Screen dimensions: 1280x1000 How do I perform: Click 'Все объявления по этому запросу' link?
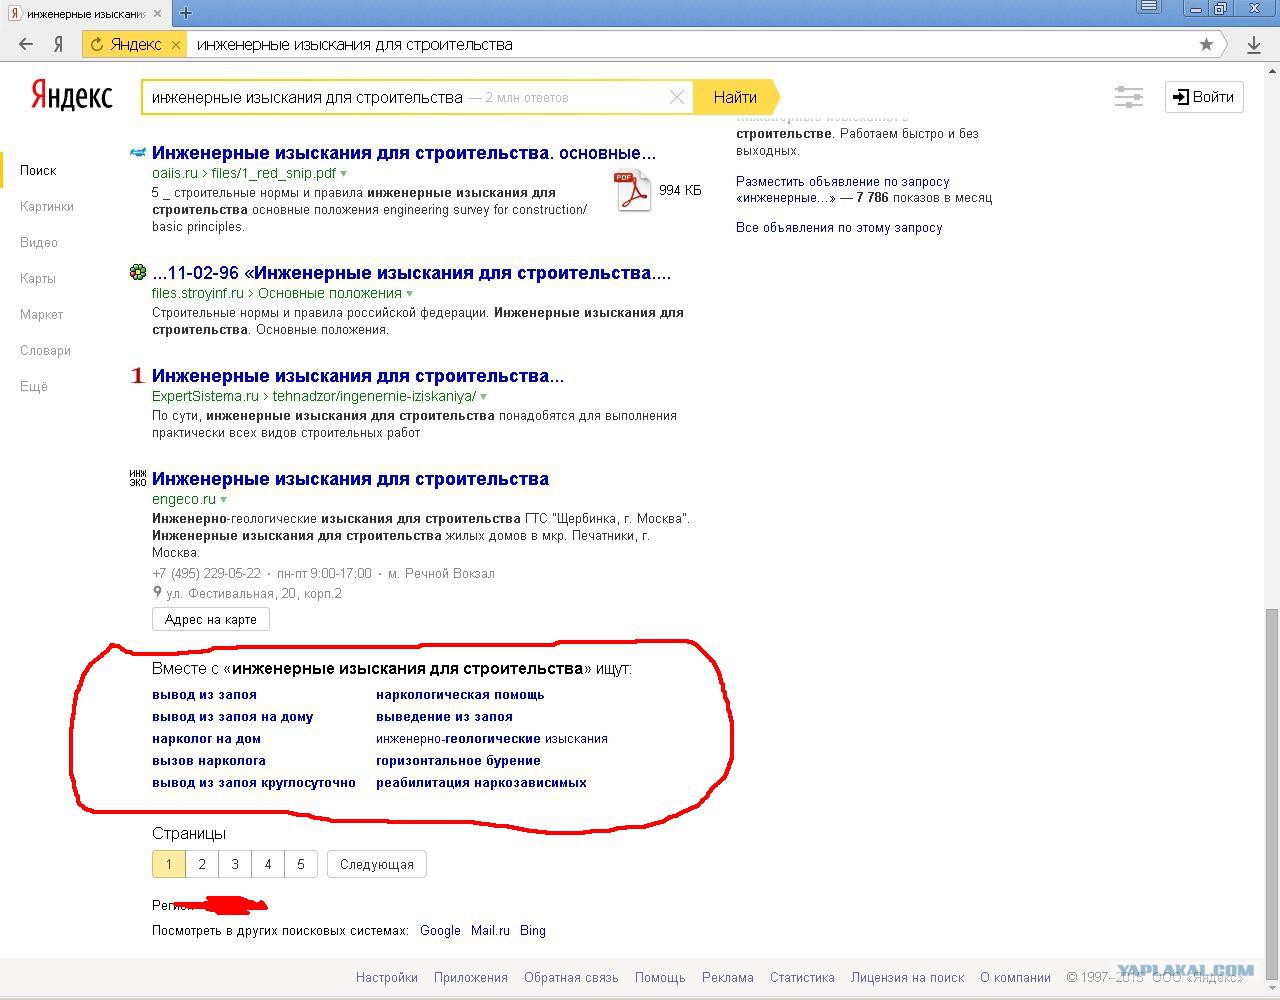[x=839, y=228]
